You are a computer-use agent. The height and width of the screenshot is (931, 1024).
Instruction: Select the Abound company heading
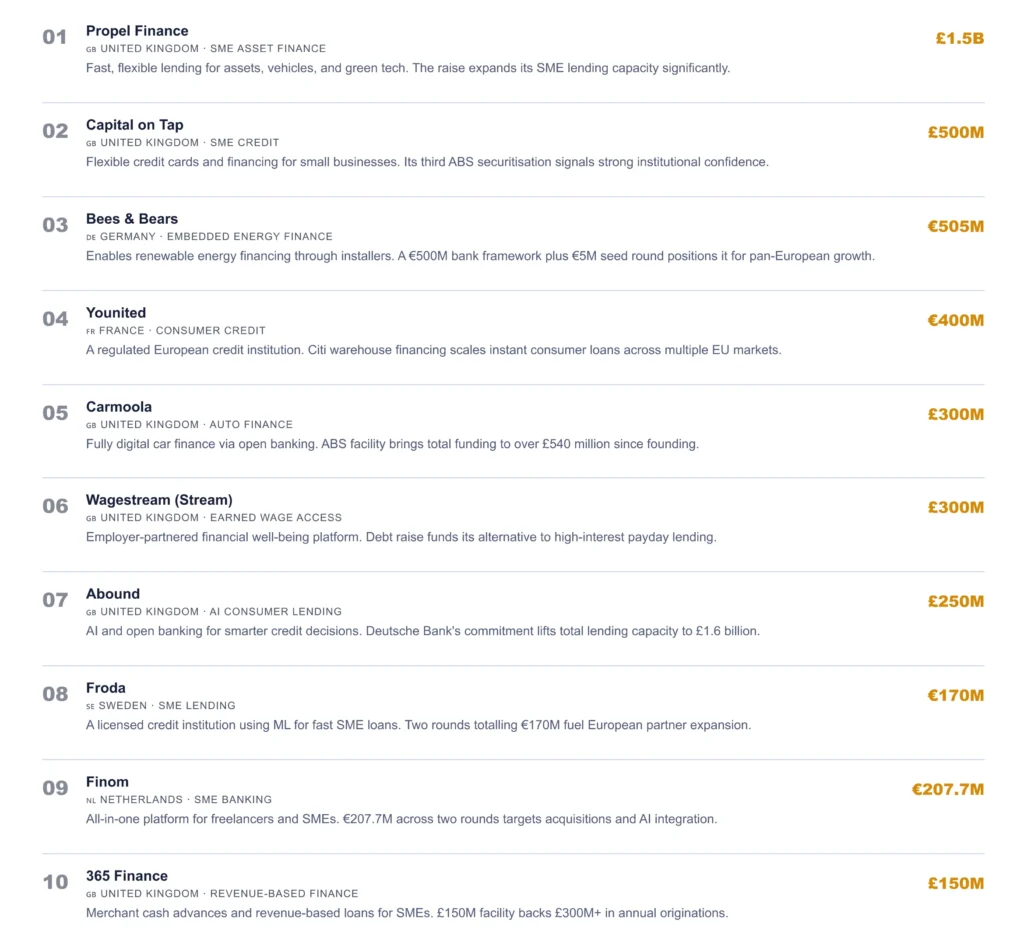tap(113, 594)
